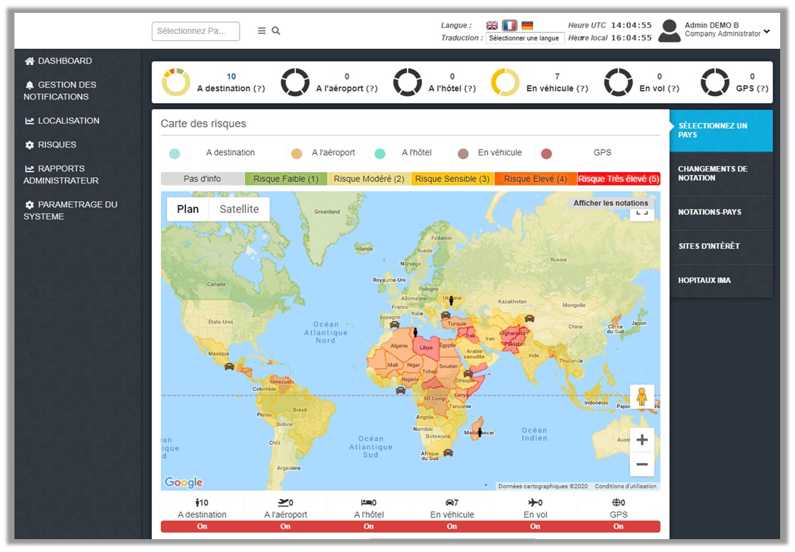Click the En véhicule donut chart
795x552 pixels.
pos(505,82)
